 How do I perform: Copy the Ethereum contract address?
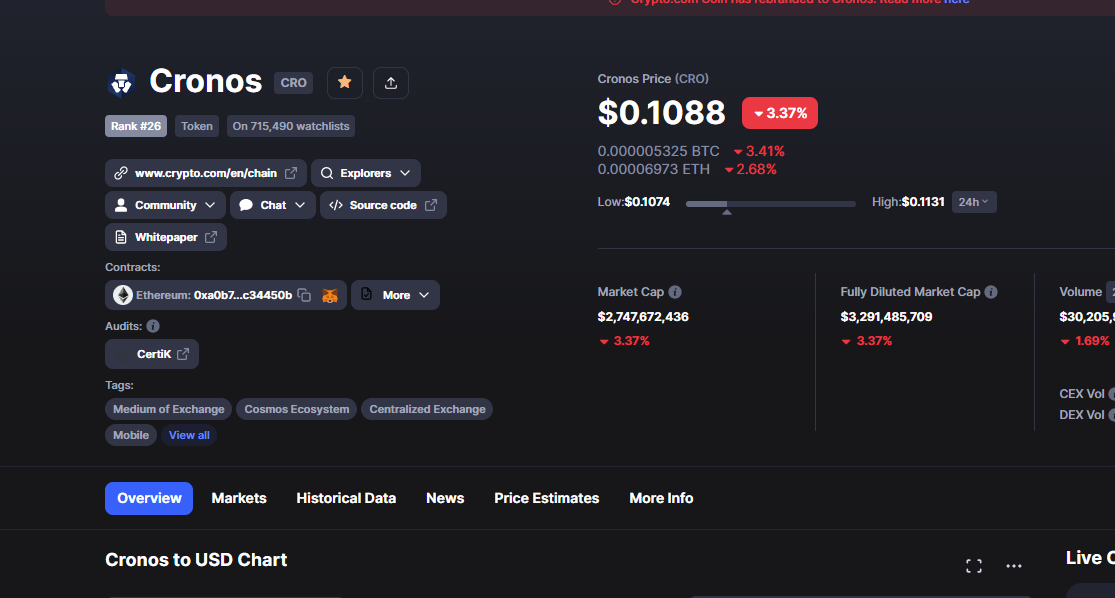[304, 295]
